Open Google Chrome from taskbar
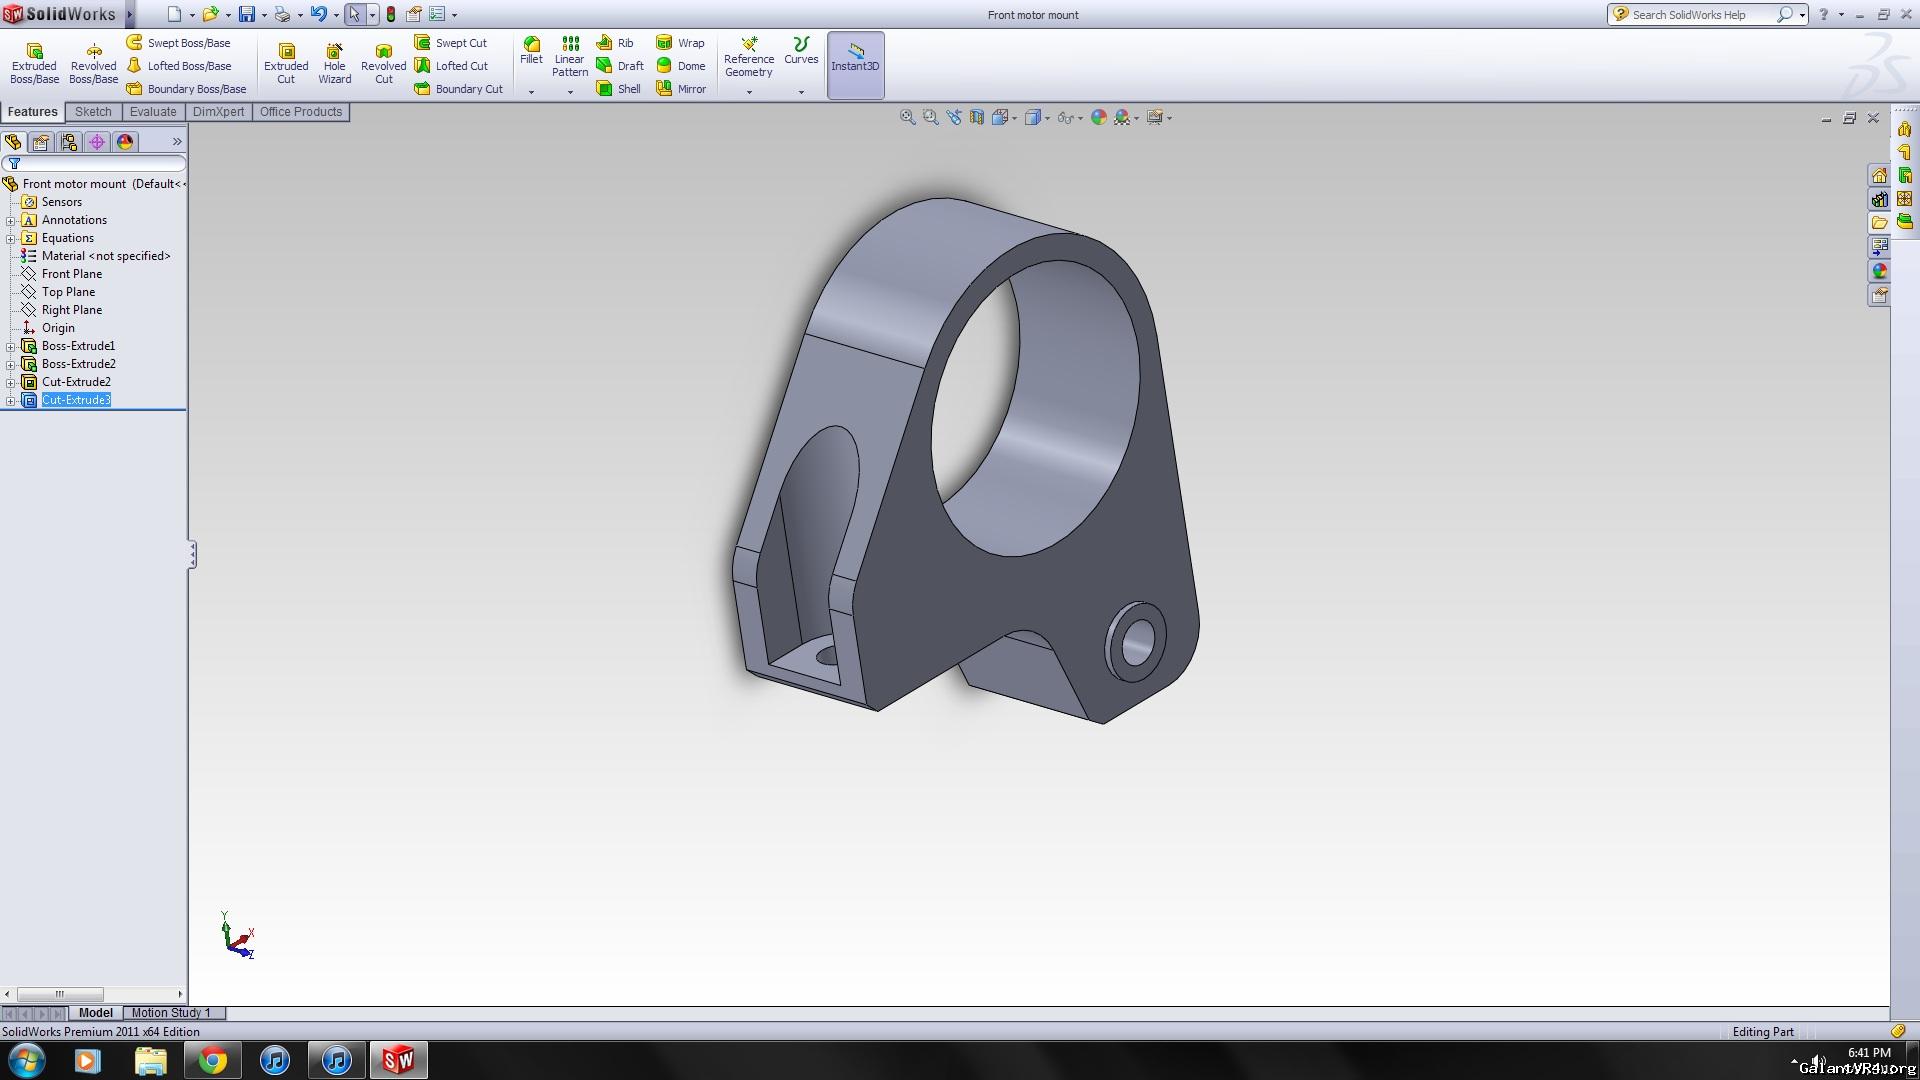The height and width of the screenshot is (1080, 1920). (212, 1060)
